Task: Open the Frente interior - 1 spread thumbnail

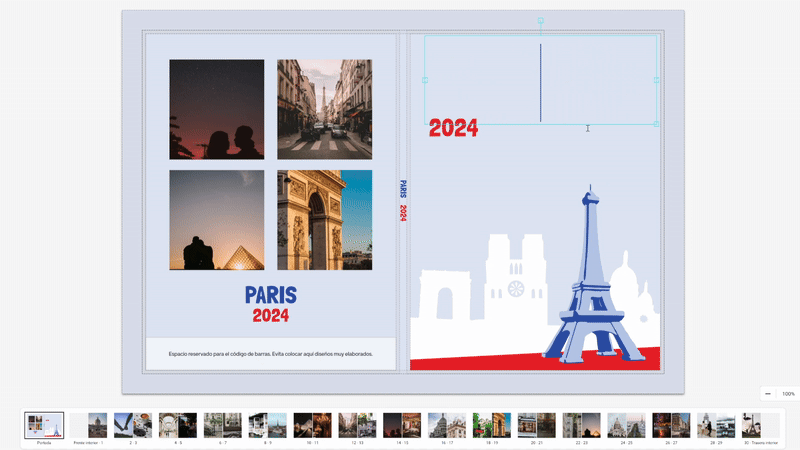Action: [89, 426]
